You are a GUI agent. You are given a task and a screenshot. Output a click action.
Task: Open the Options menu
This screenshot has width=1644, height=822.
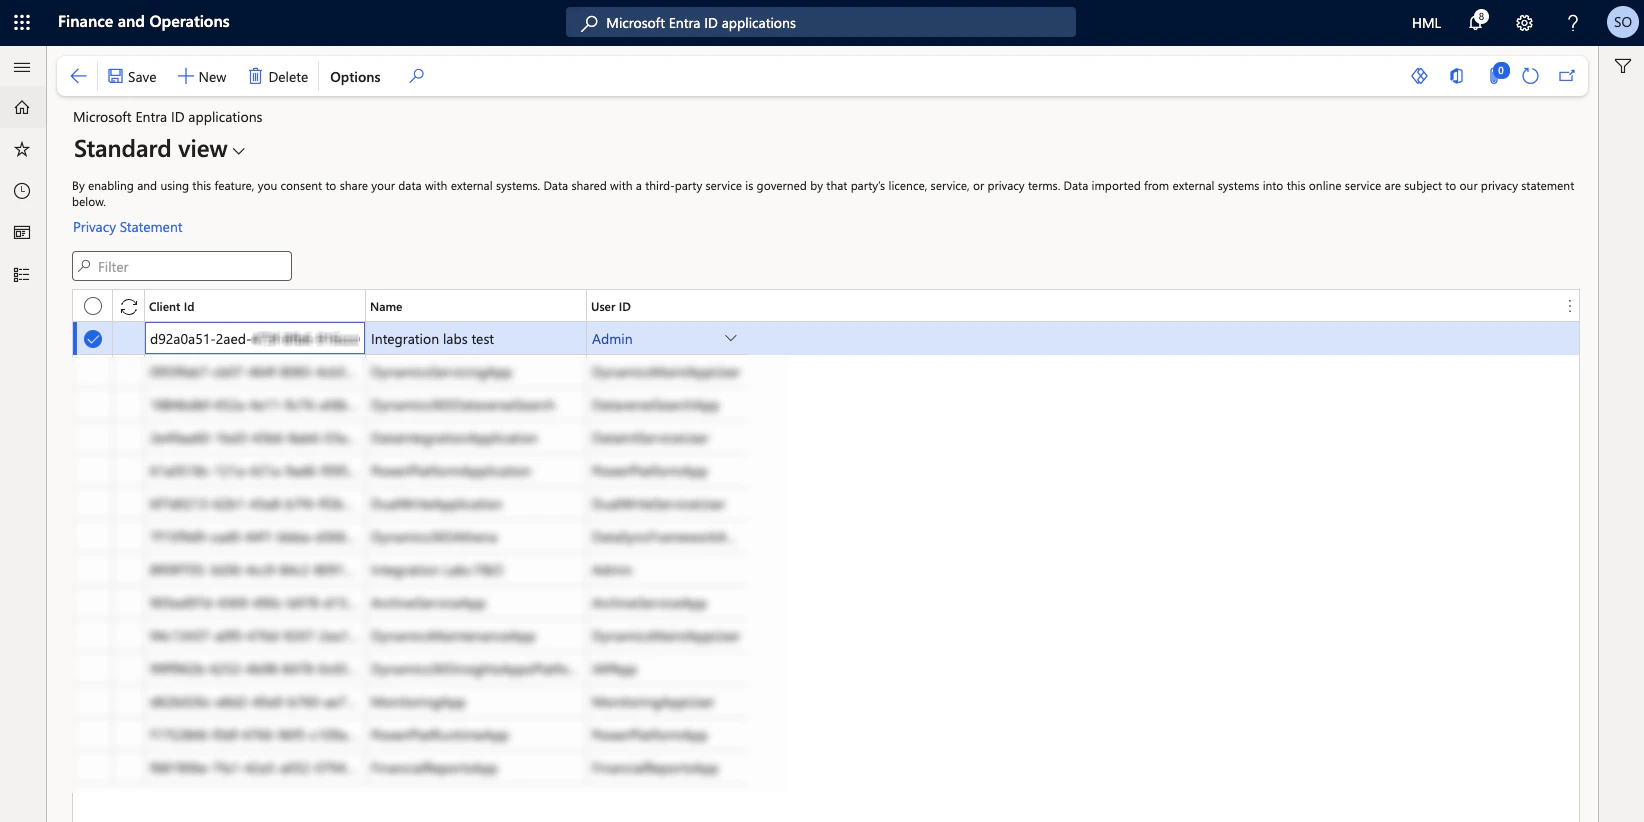point(355,77)
